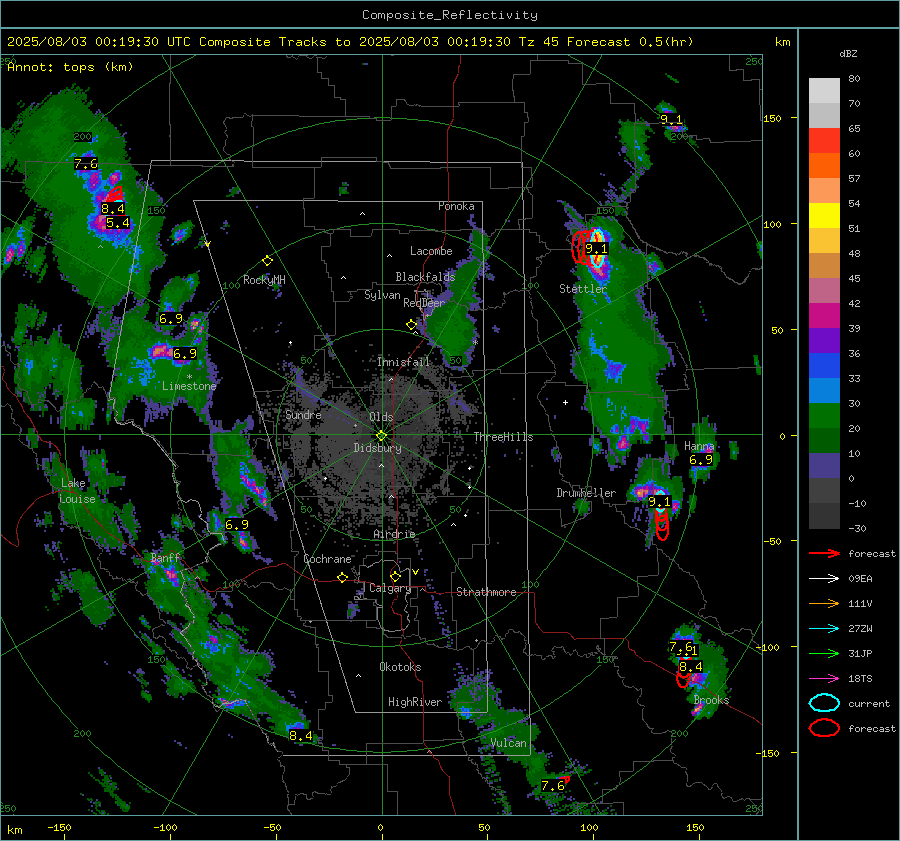Select the magenta 42-39 dBZ color swatch
The height and width of the screenshot is (841, 900).
pos(824,316)
